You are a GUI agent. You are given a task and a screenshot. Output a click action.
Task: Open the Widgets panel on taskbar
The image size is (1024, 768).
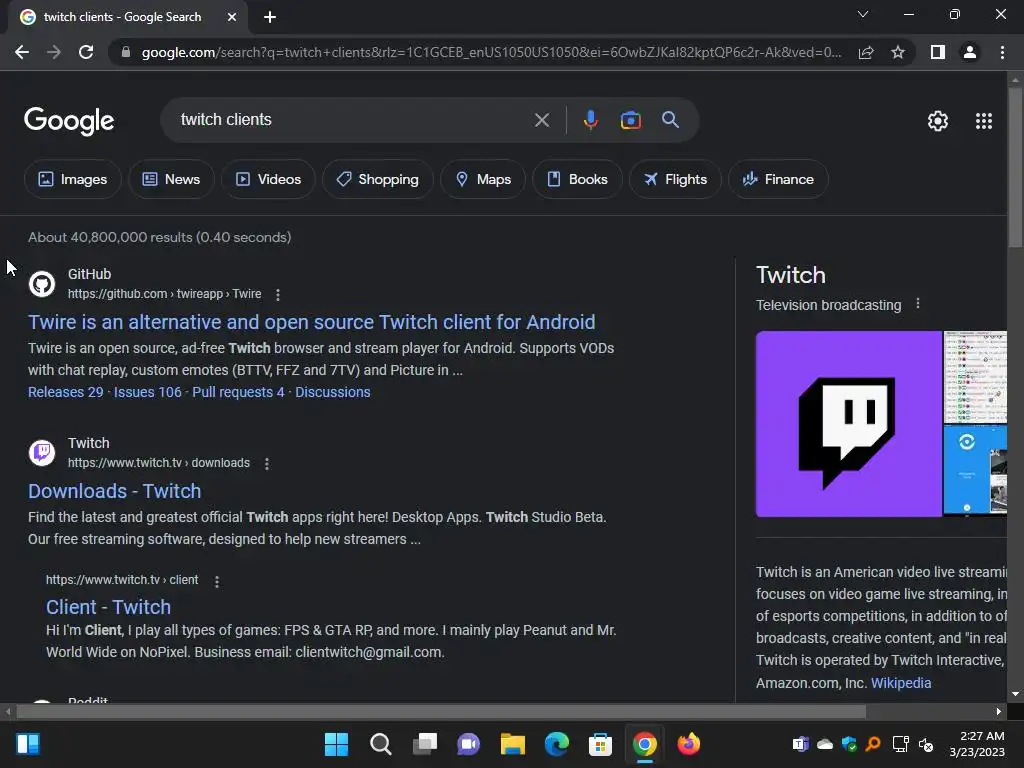[28, 744]
